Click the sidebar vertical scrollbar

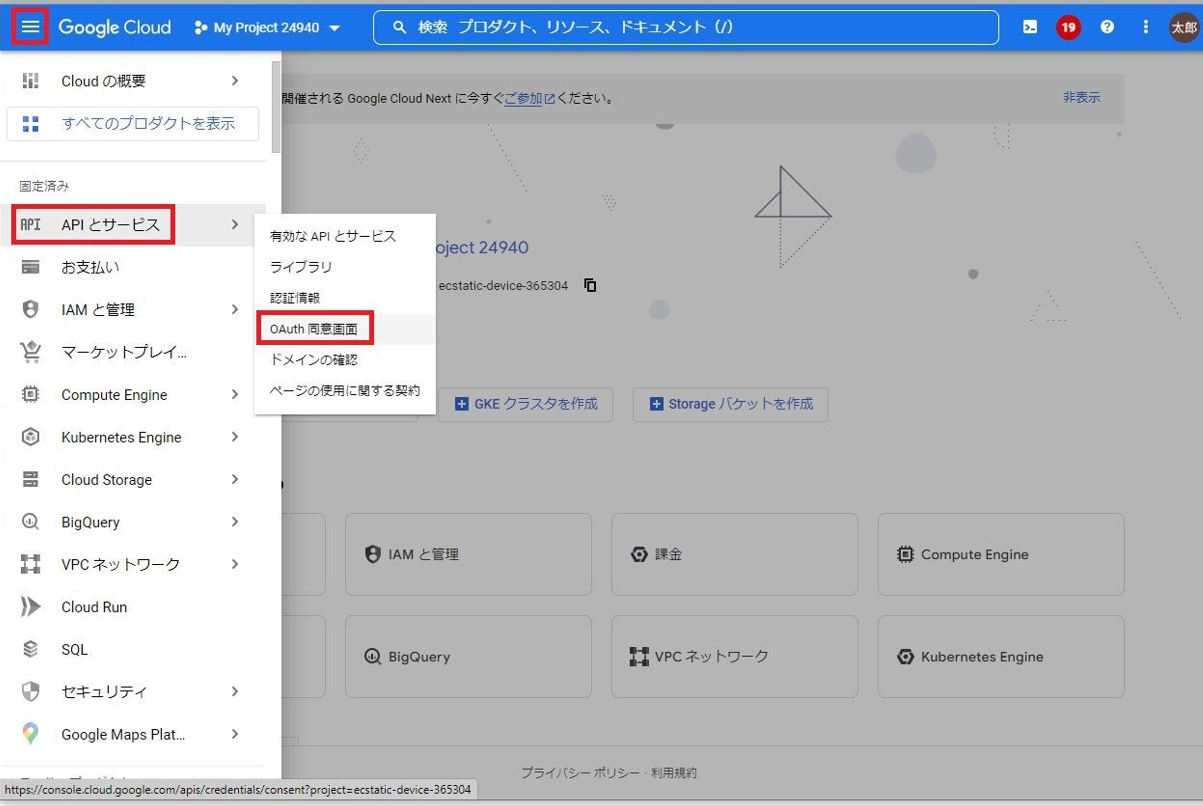point(276,105)
